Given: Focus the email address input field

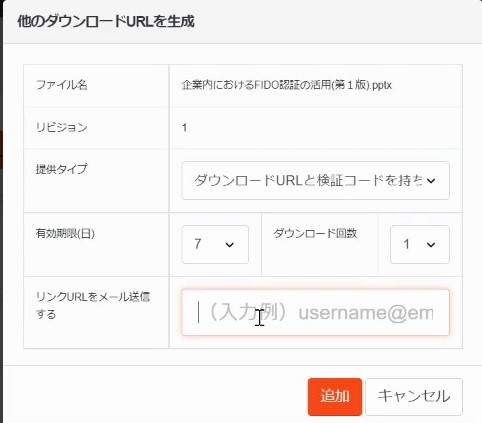Looking at the screenshot, I should coord(315,312).
